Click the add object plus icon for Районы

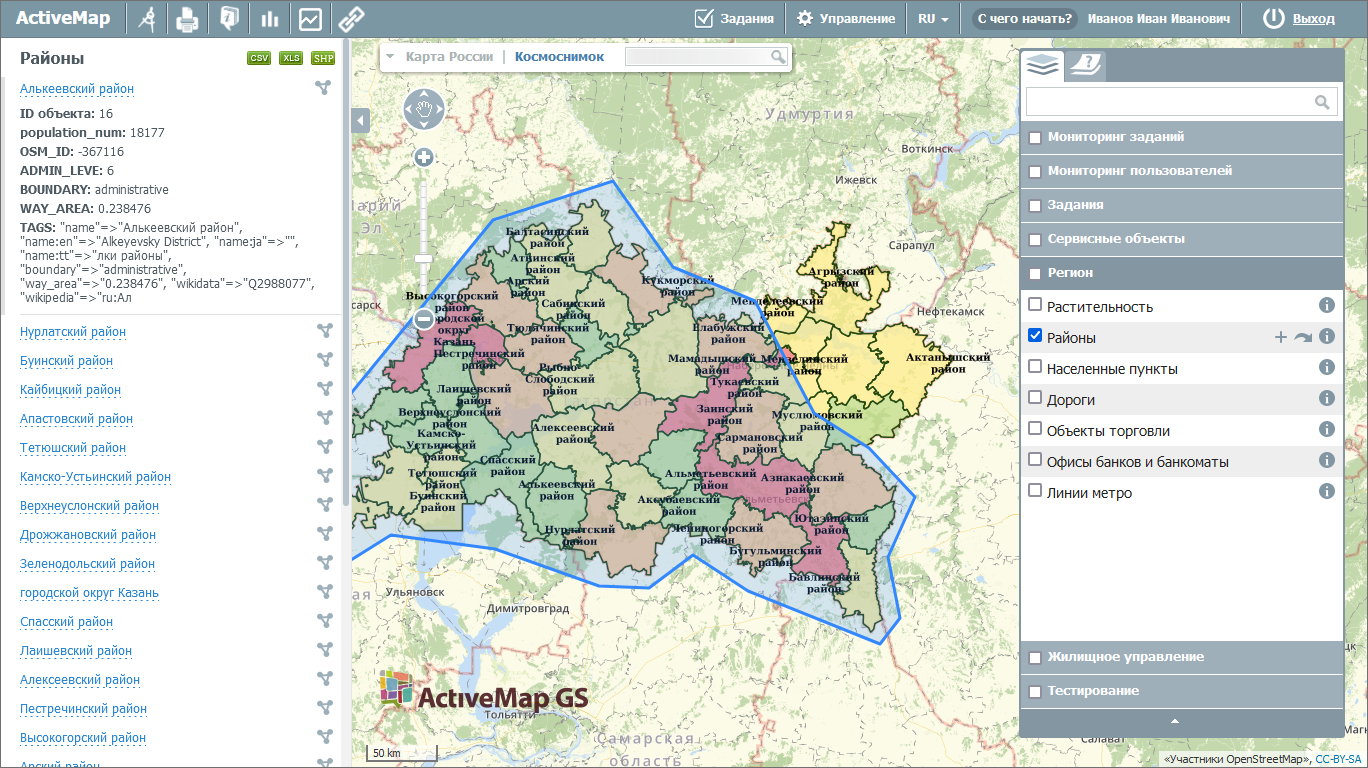tap(1280, 337)
